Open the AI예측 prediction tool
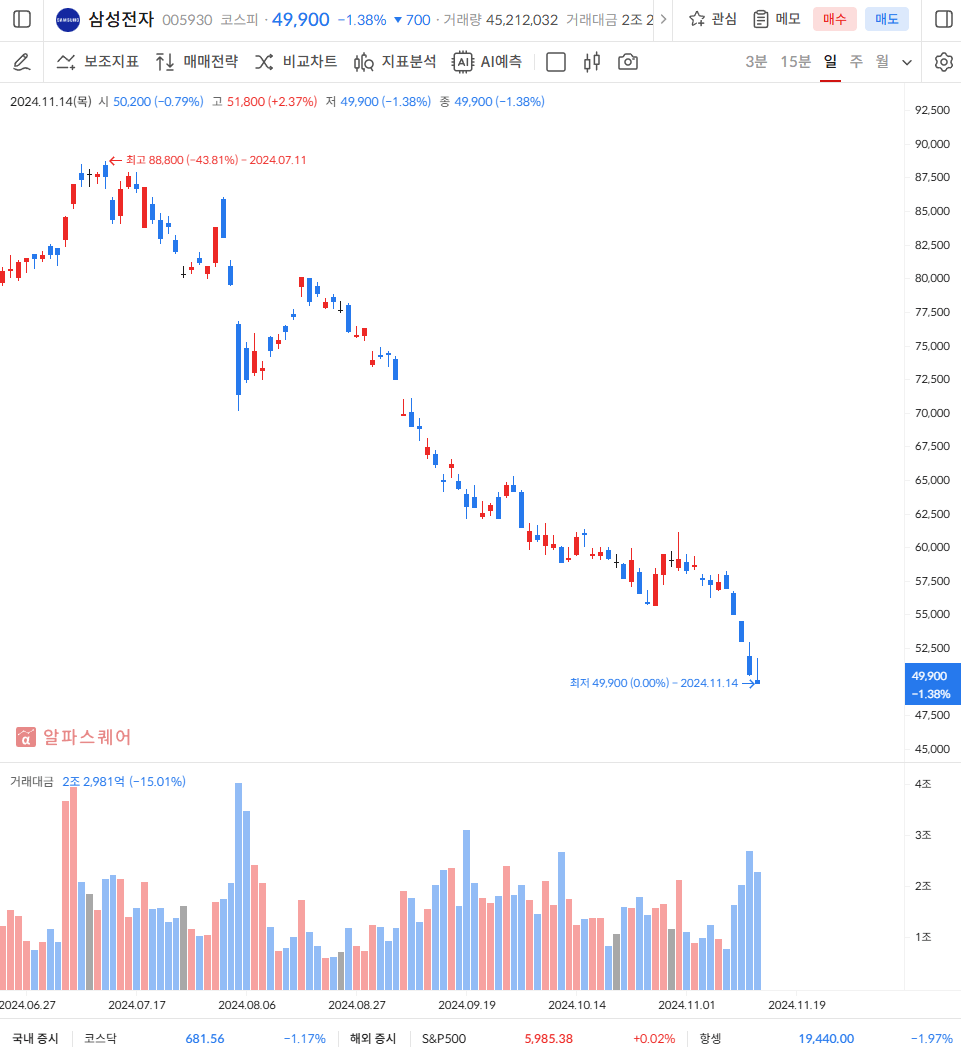This screenshot has height=1054, width=961. [487, 62]
